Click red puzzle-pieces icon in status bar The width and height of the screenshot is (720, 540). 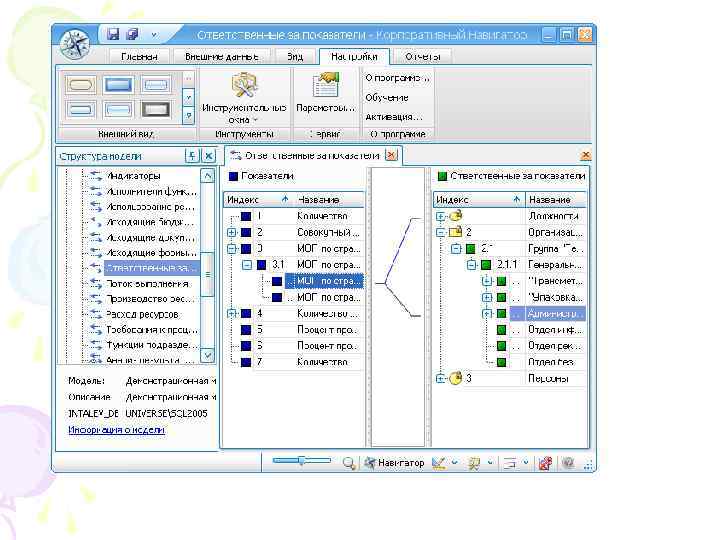(x=545, y=463)
